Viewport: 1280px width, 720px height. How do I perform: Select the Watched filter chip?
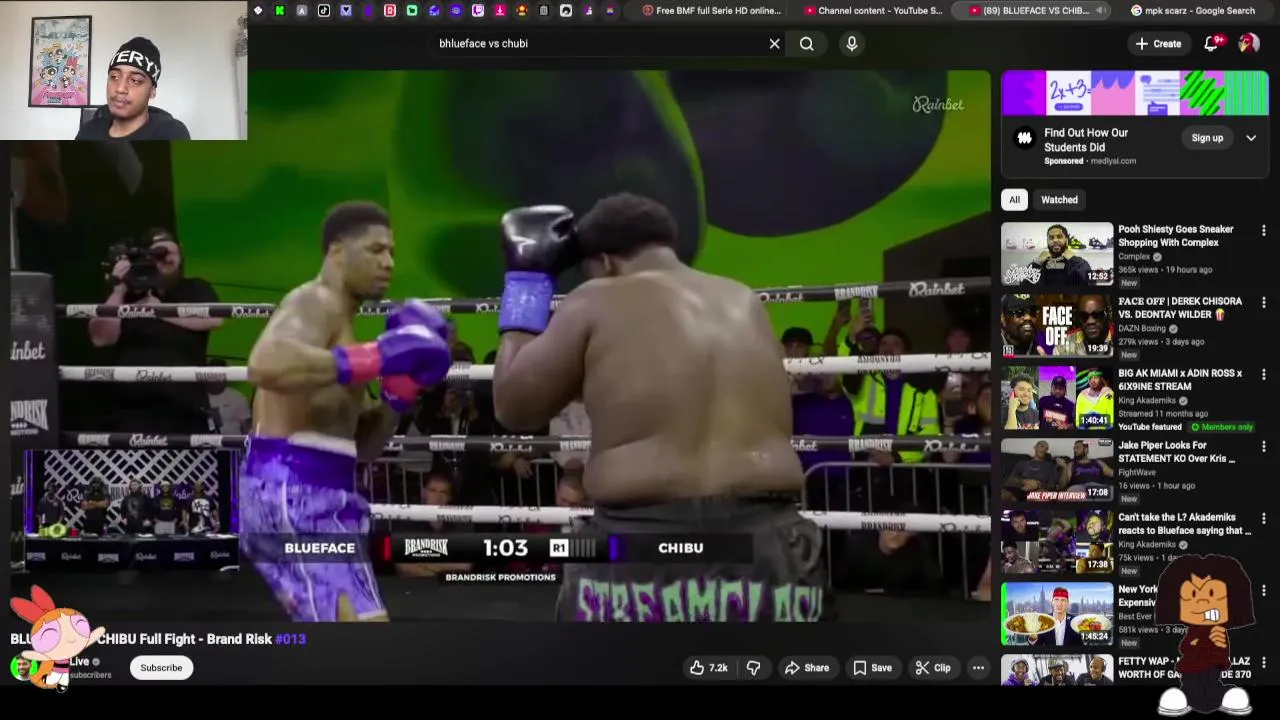click(x=1059, y=200)
